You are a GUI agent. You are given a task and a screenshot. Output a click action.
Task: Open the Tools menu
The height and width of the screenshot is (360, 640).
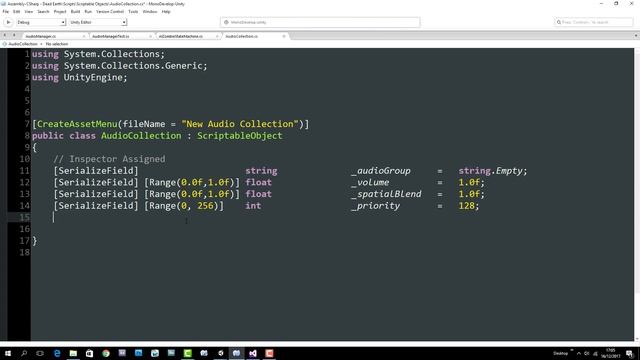pyautogui.click(x=133, y=11)
